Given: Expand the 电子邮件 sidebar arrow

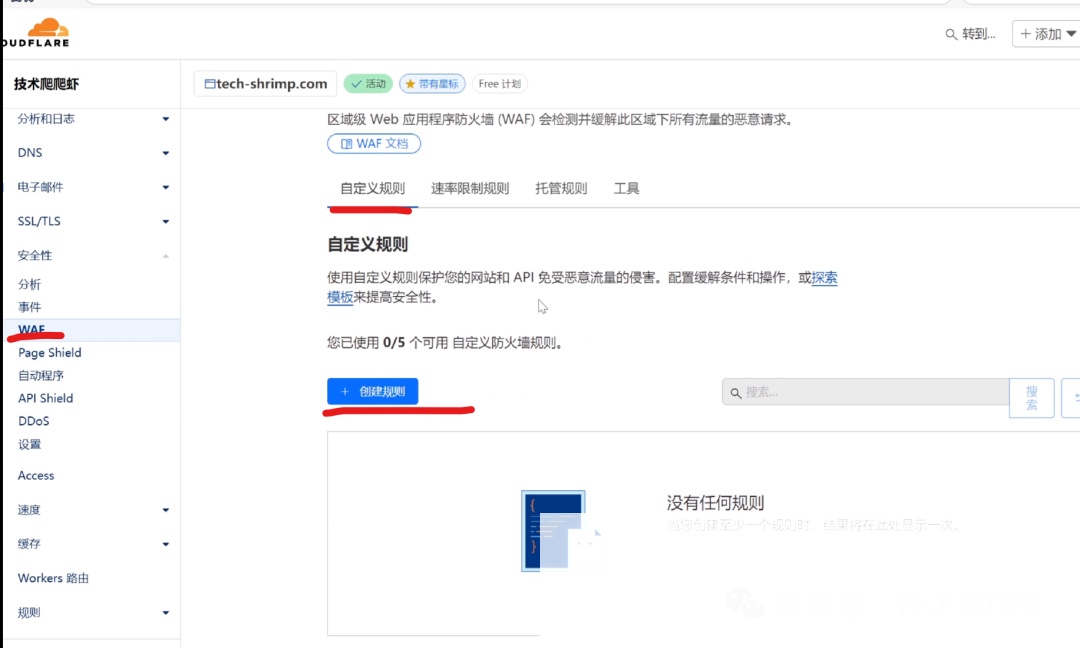Looking at the screenshot, I should 165,187.
